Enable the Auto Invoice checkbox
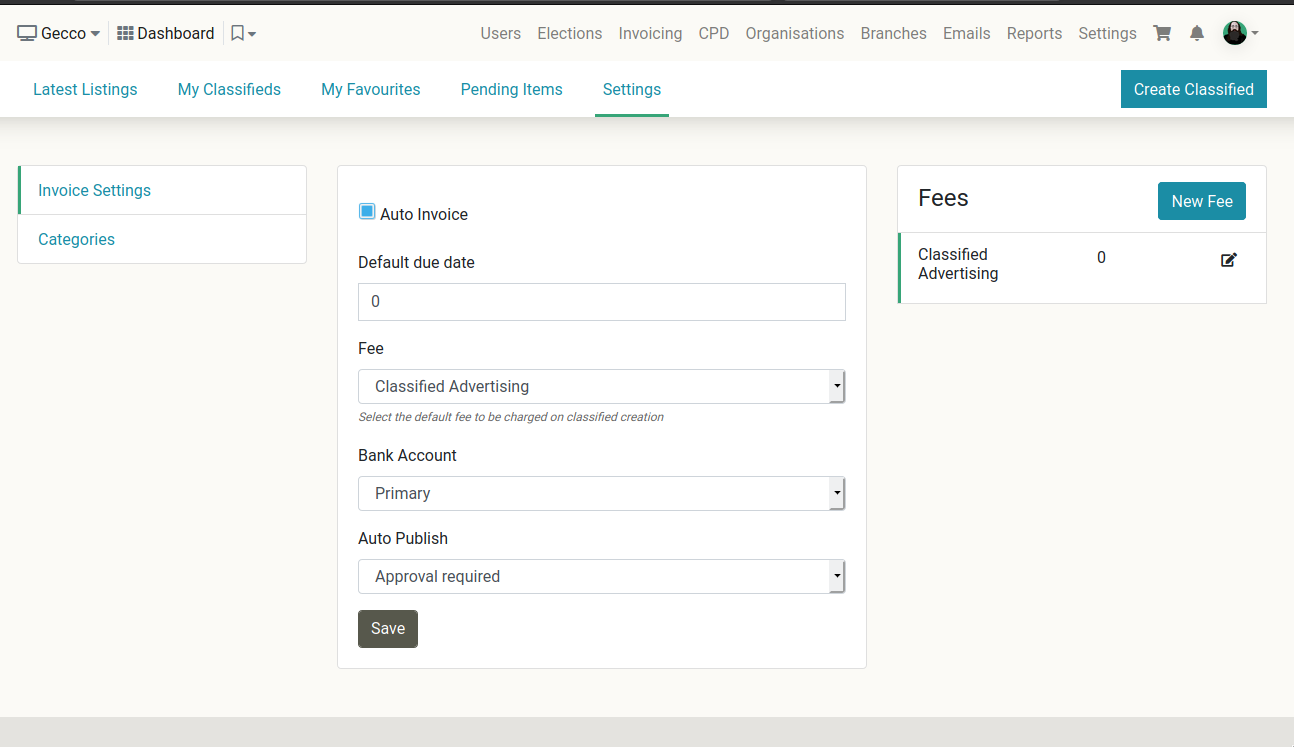This screenshot has height=747, width=1294. 366,211
